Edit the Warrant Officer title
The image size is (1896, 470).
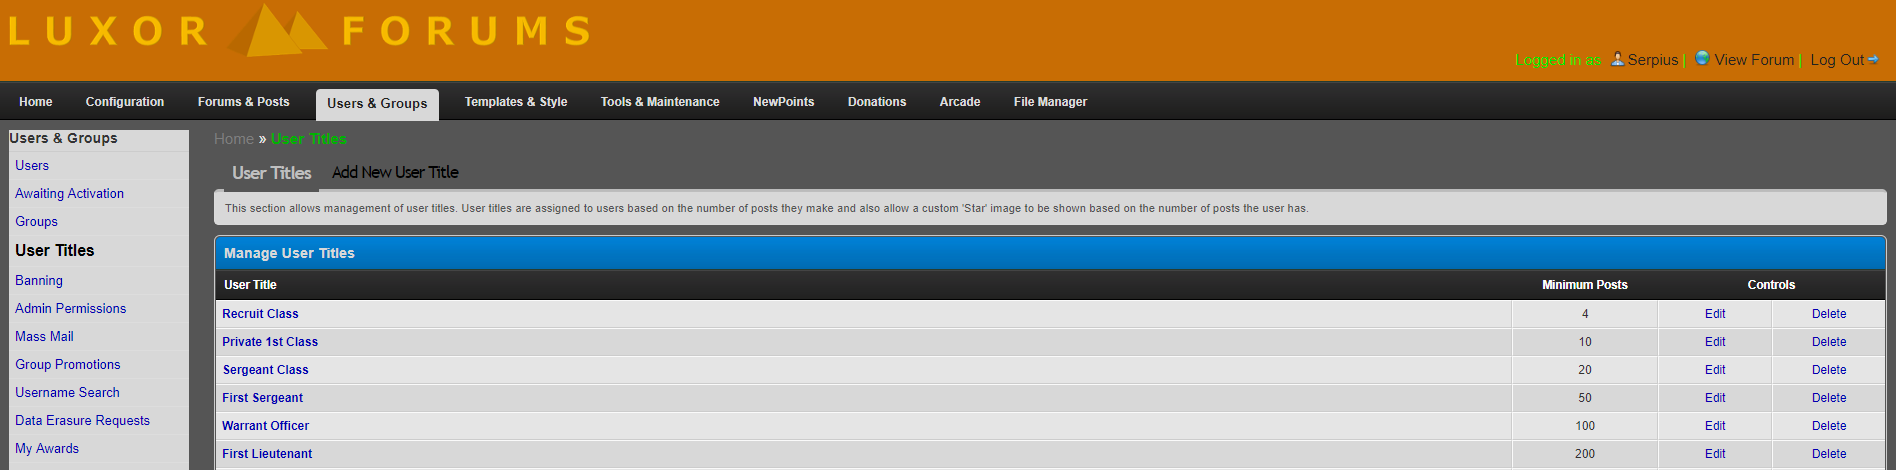[x=1715, y=426]
